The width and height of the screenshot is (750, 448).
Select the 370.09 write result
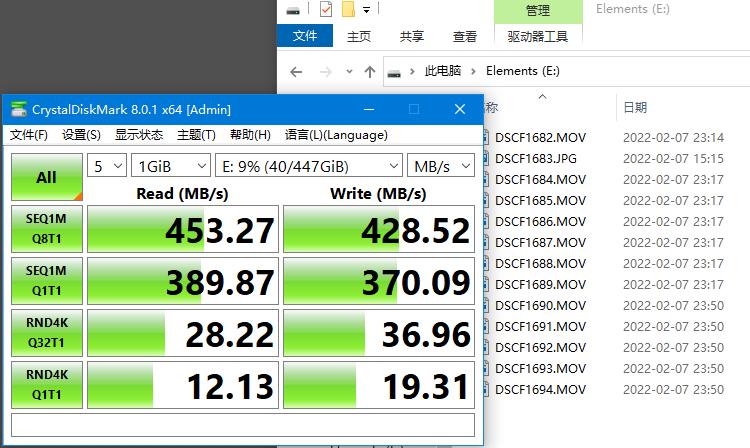(x=379, y=281)
